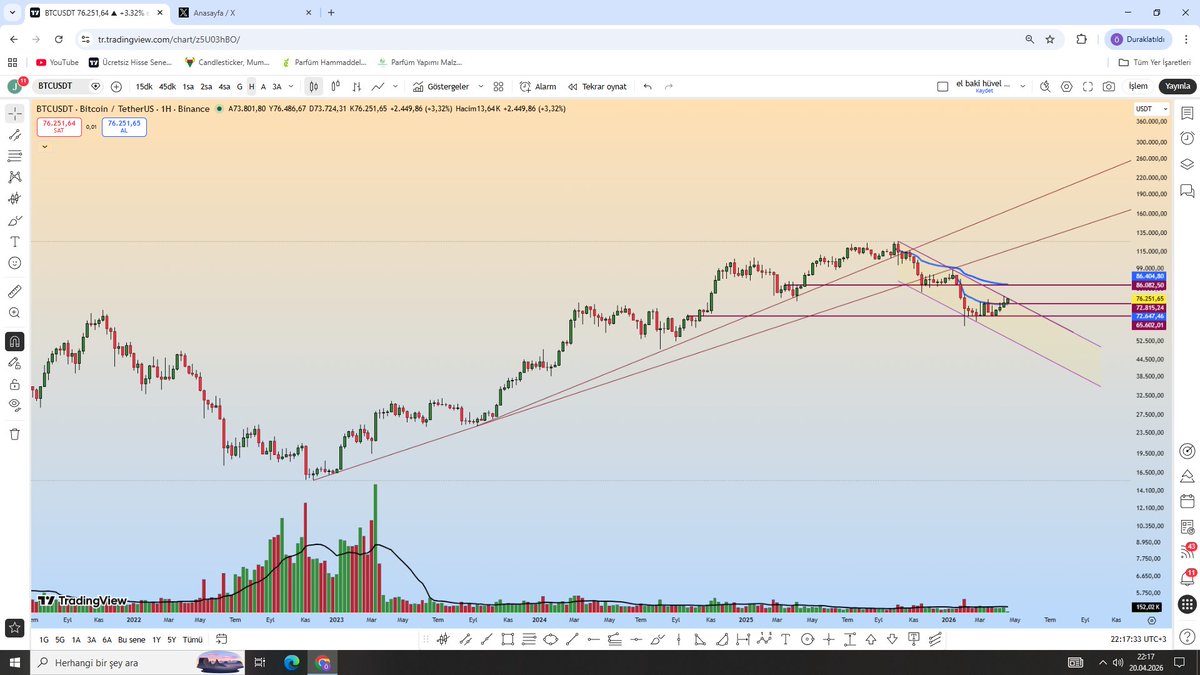Set date range to Tümü
1200x675 pixels.
point(193,639)
